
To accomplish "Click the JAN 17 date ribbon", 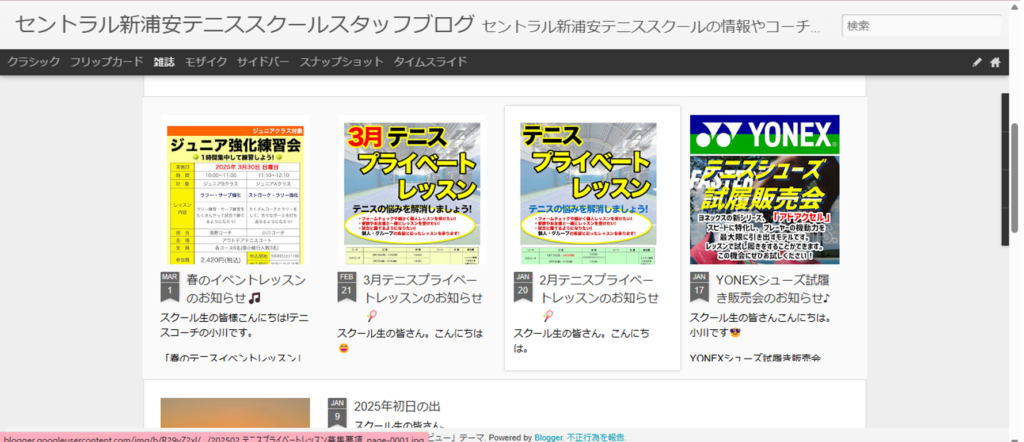I will [699, 287].
